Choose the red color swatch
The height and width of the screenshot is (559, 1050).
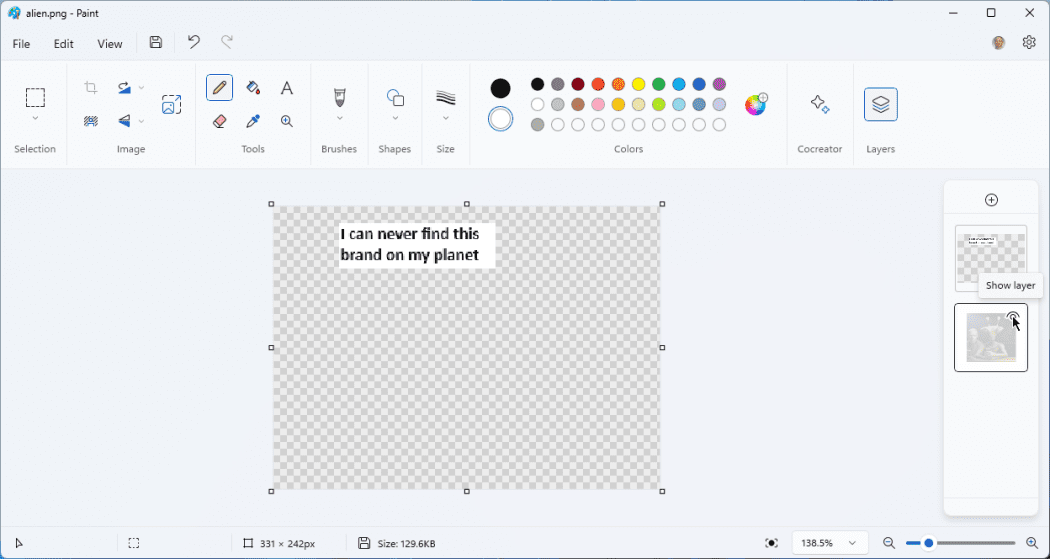(598, 85)
